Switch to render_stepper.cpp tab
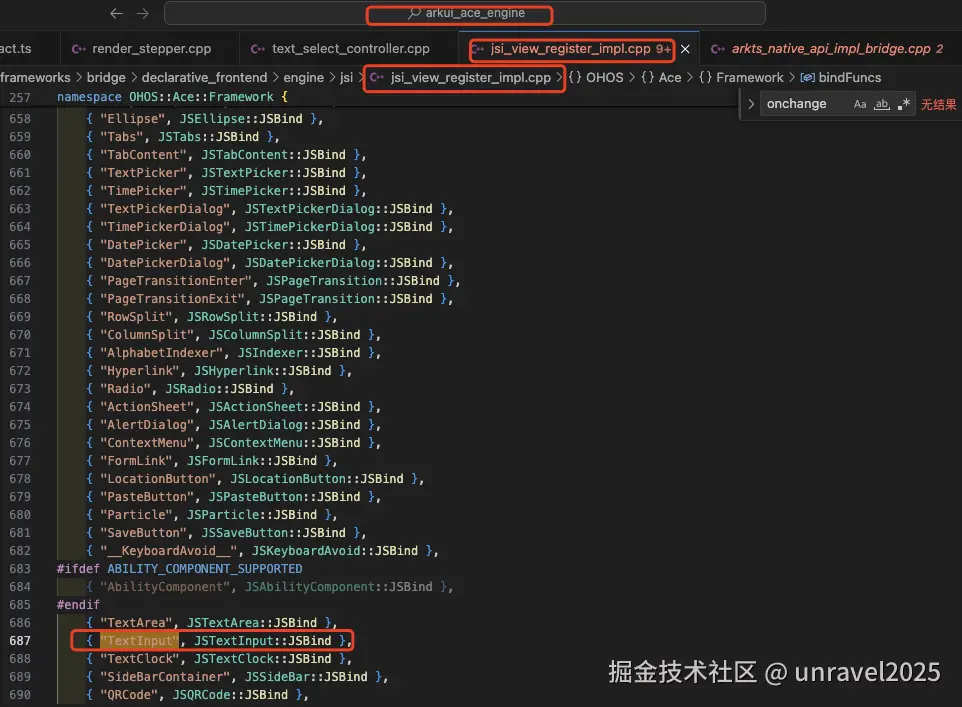The image size is (962, 707). 150,49
